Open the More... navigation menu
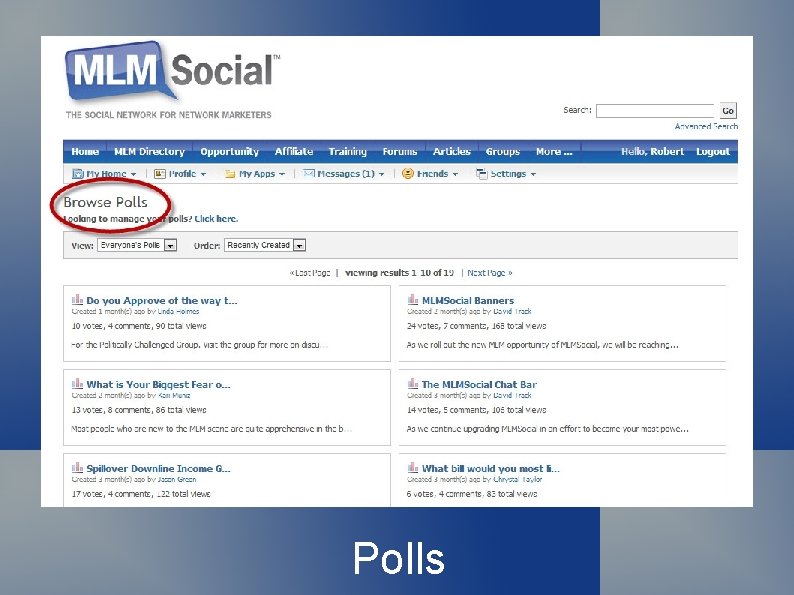794x595 pixels. (554, 151)
